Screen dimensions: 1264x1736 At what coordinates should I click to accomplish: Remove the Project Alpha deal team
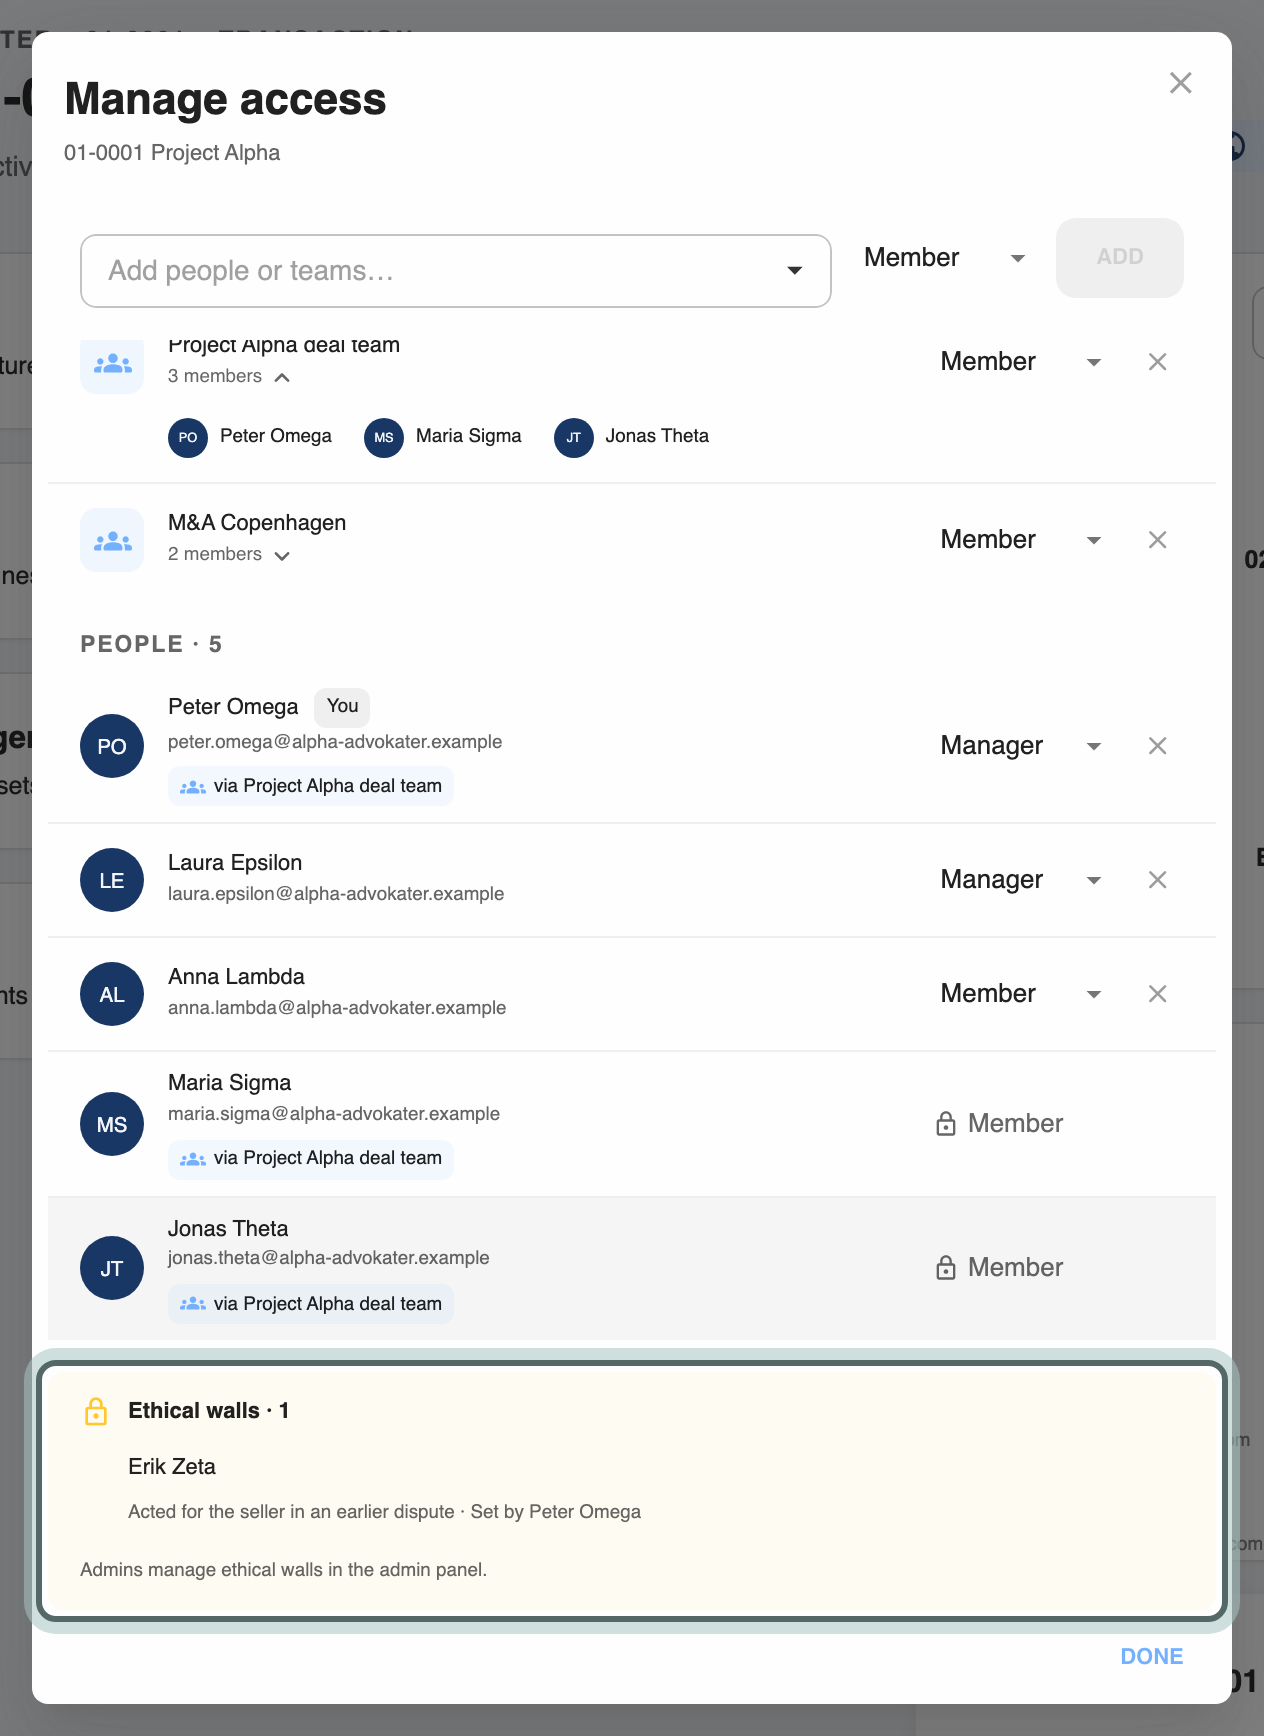[1158, 362]
